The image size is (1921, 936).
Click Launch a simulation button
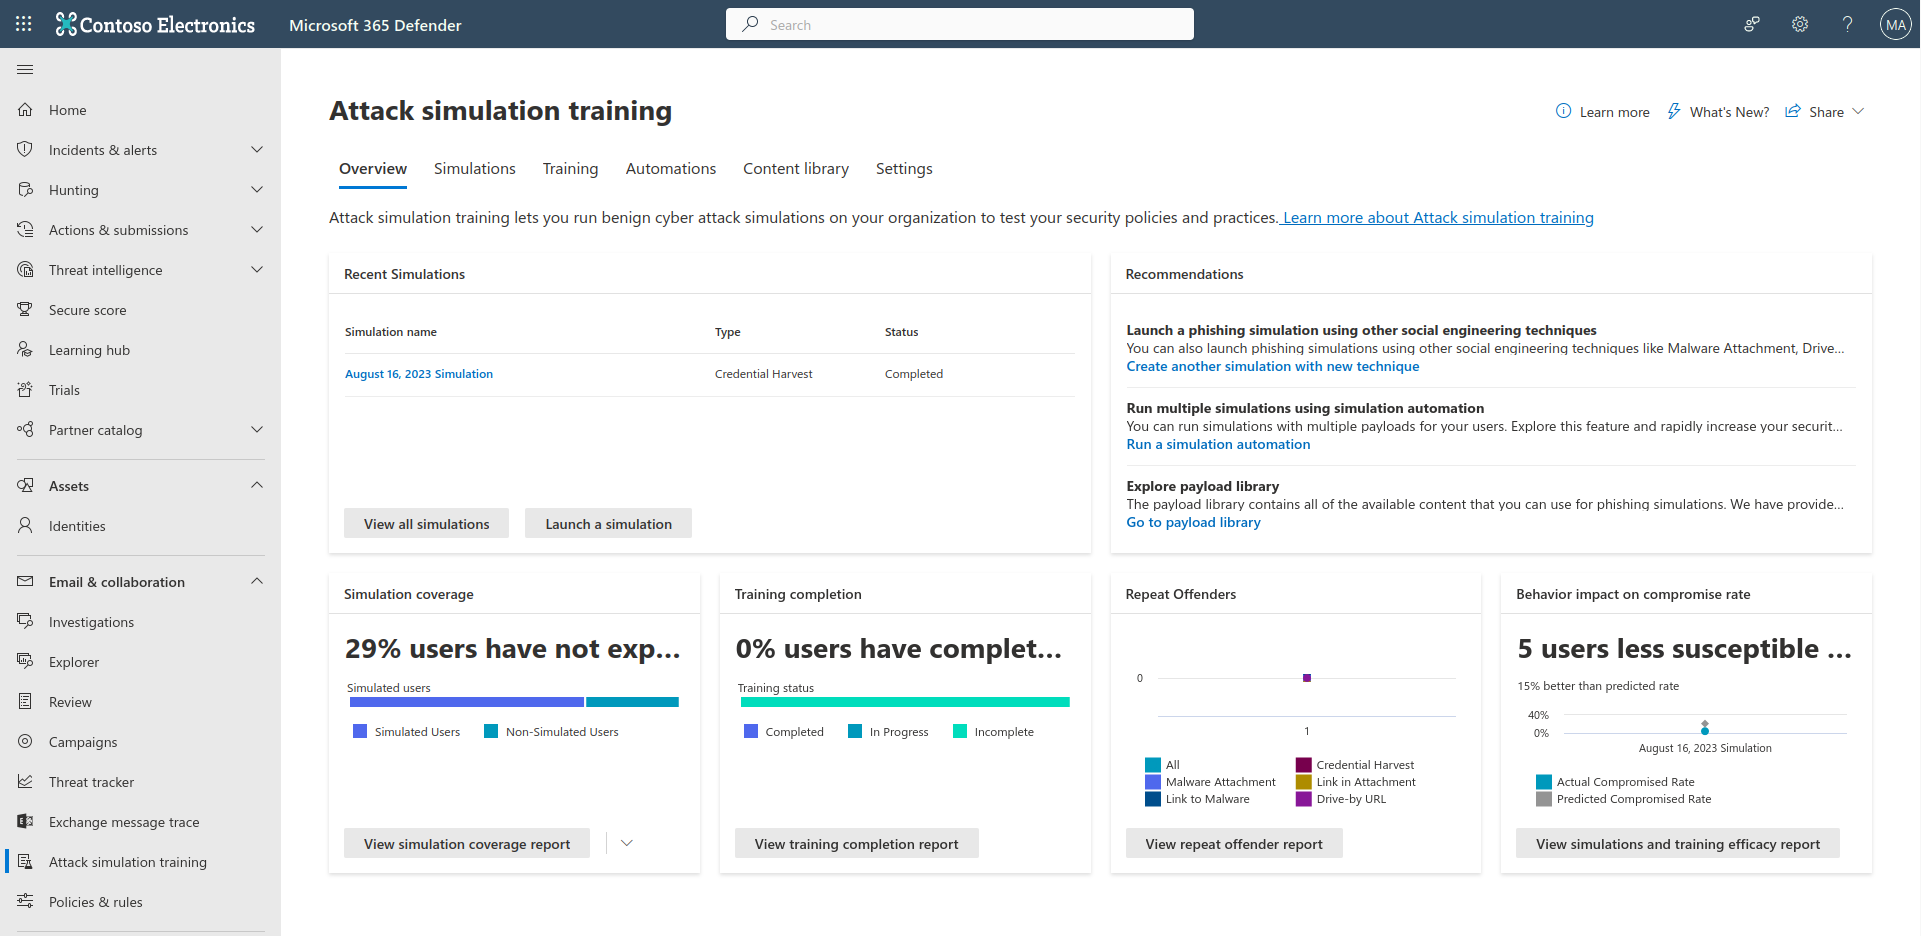pyautogui.click(x=609, y=524)
